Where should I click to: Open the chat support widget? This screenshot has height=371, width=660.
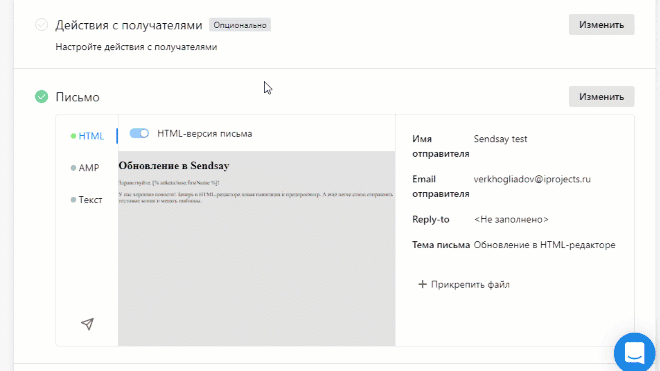coord(634,352)
